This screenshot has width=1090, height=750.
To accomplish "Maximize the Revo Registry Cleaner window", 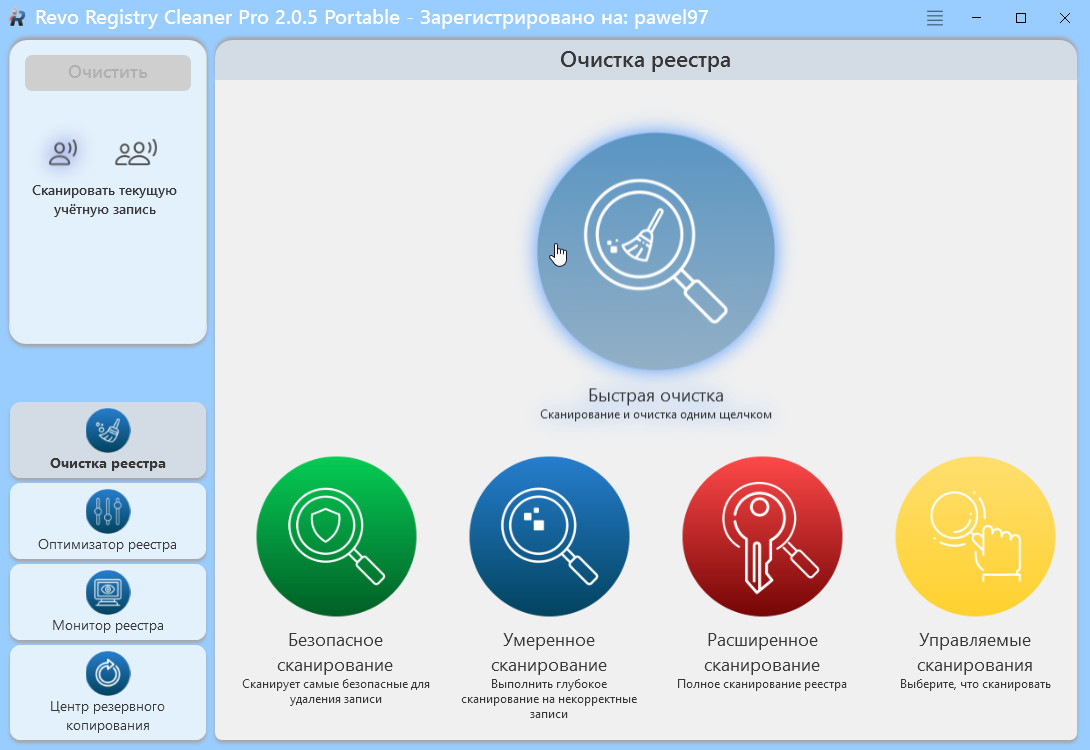I will click(1021, 18).
